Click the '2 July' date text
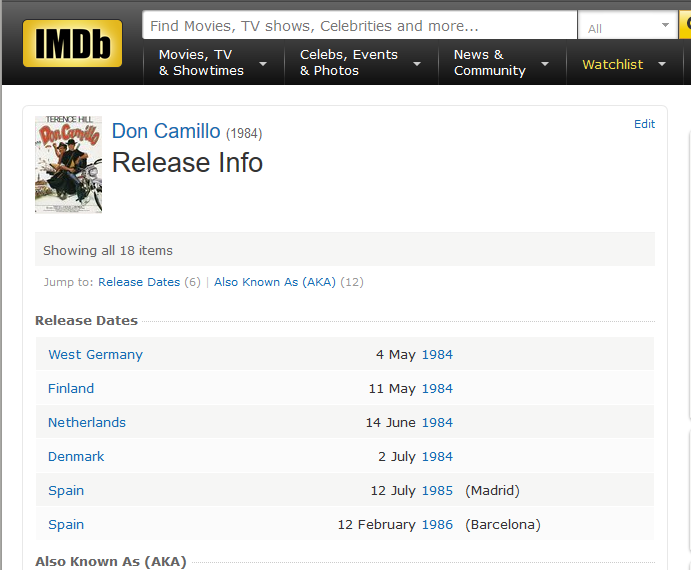The height and width of the screenshot is (570, 691). coord(397,456)
